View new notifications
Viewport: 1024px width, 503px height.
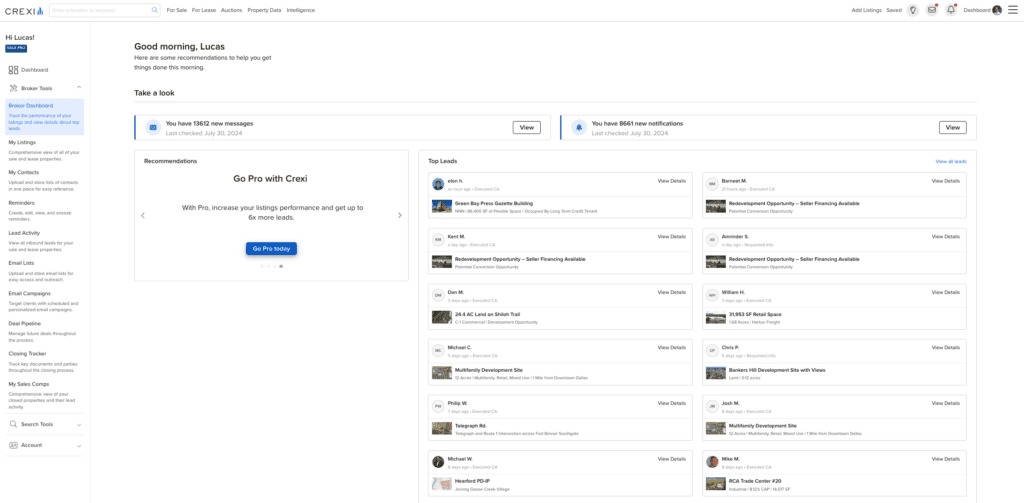(953, 127)
